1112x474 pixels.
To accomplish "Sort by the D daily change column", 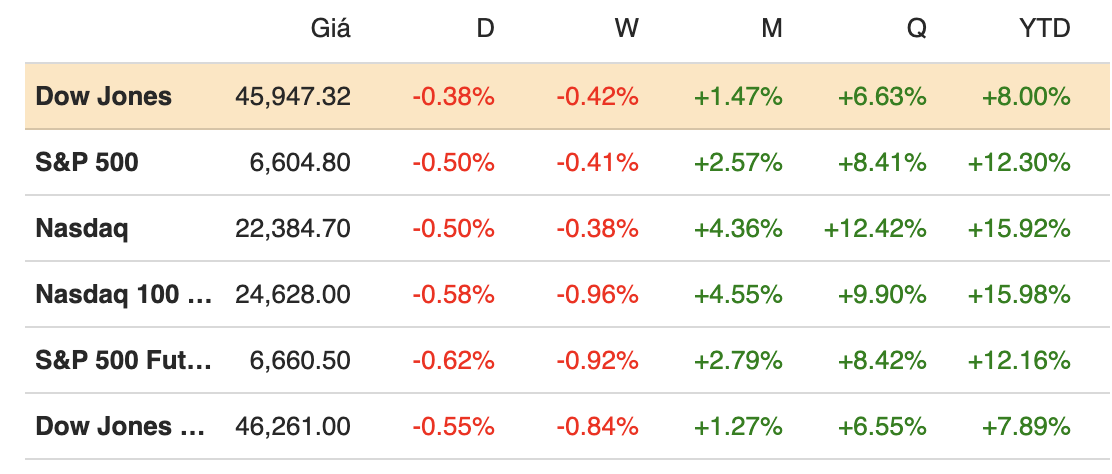I will (x=485, y=28).
